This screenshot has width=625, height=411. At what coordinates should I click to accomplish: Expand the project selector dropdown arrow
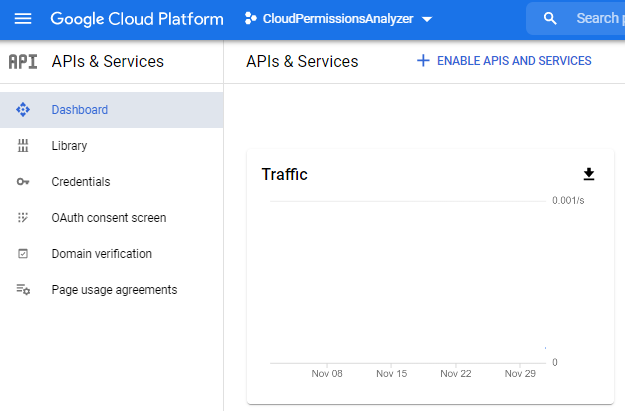[x=427, y=20]
